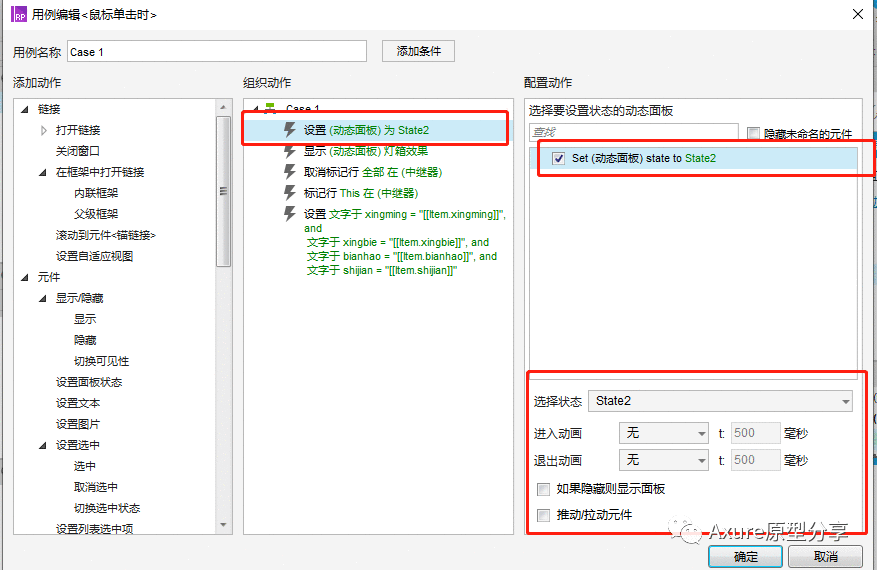Click the green Case 1 tree icon

pos(271,107)
